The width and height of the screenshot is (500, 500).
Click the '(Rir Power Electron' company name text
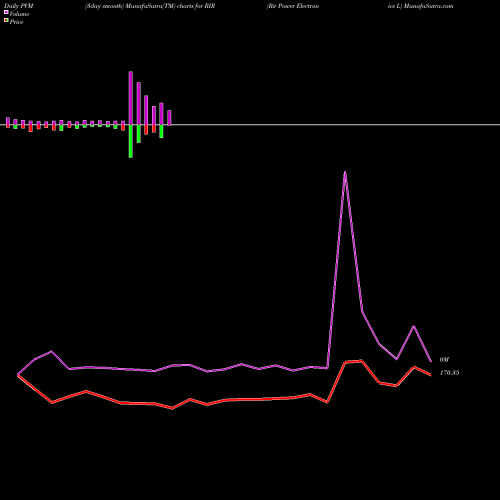(x=293, y=6)
